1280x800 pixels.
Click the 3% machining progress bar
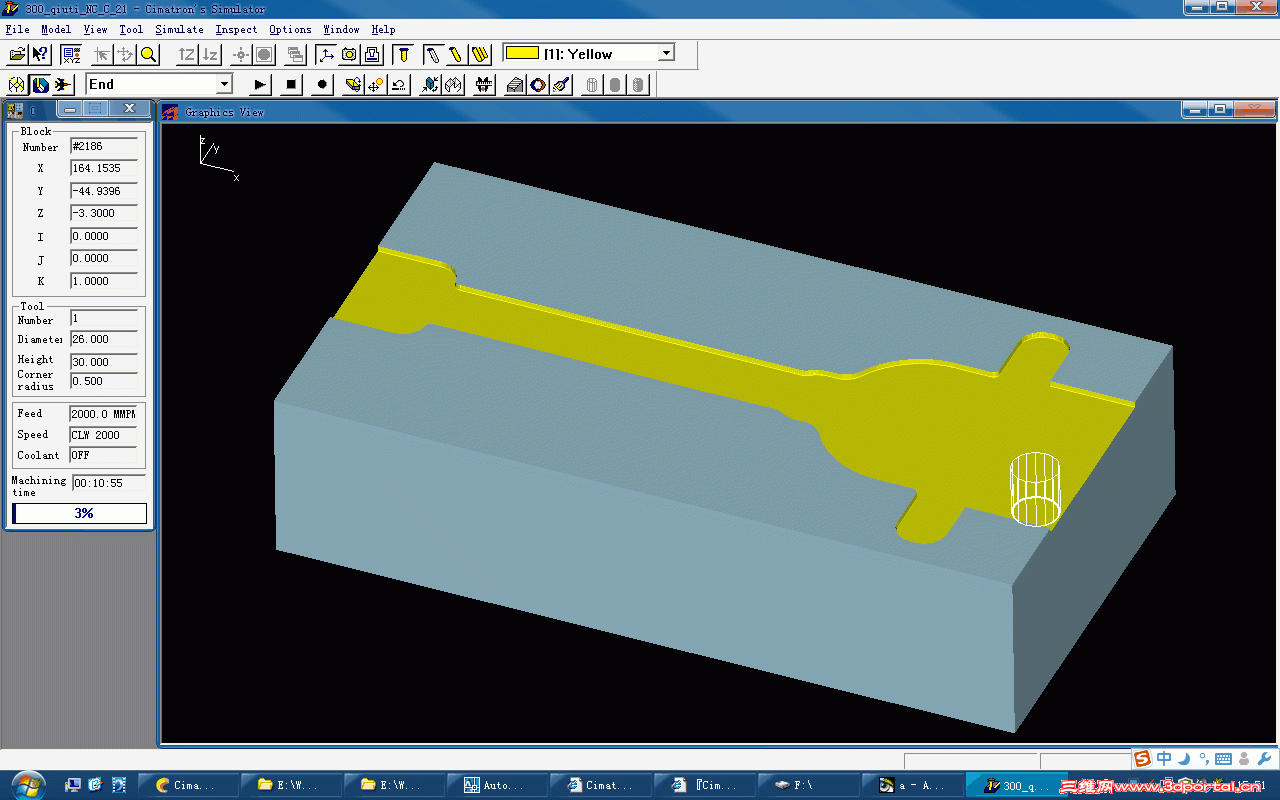[79, 513]
